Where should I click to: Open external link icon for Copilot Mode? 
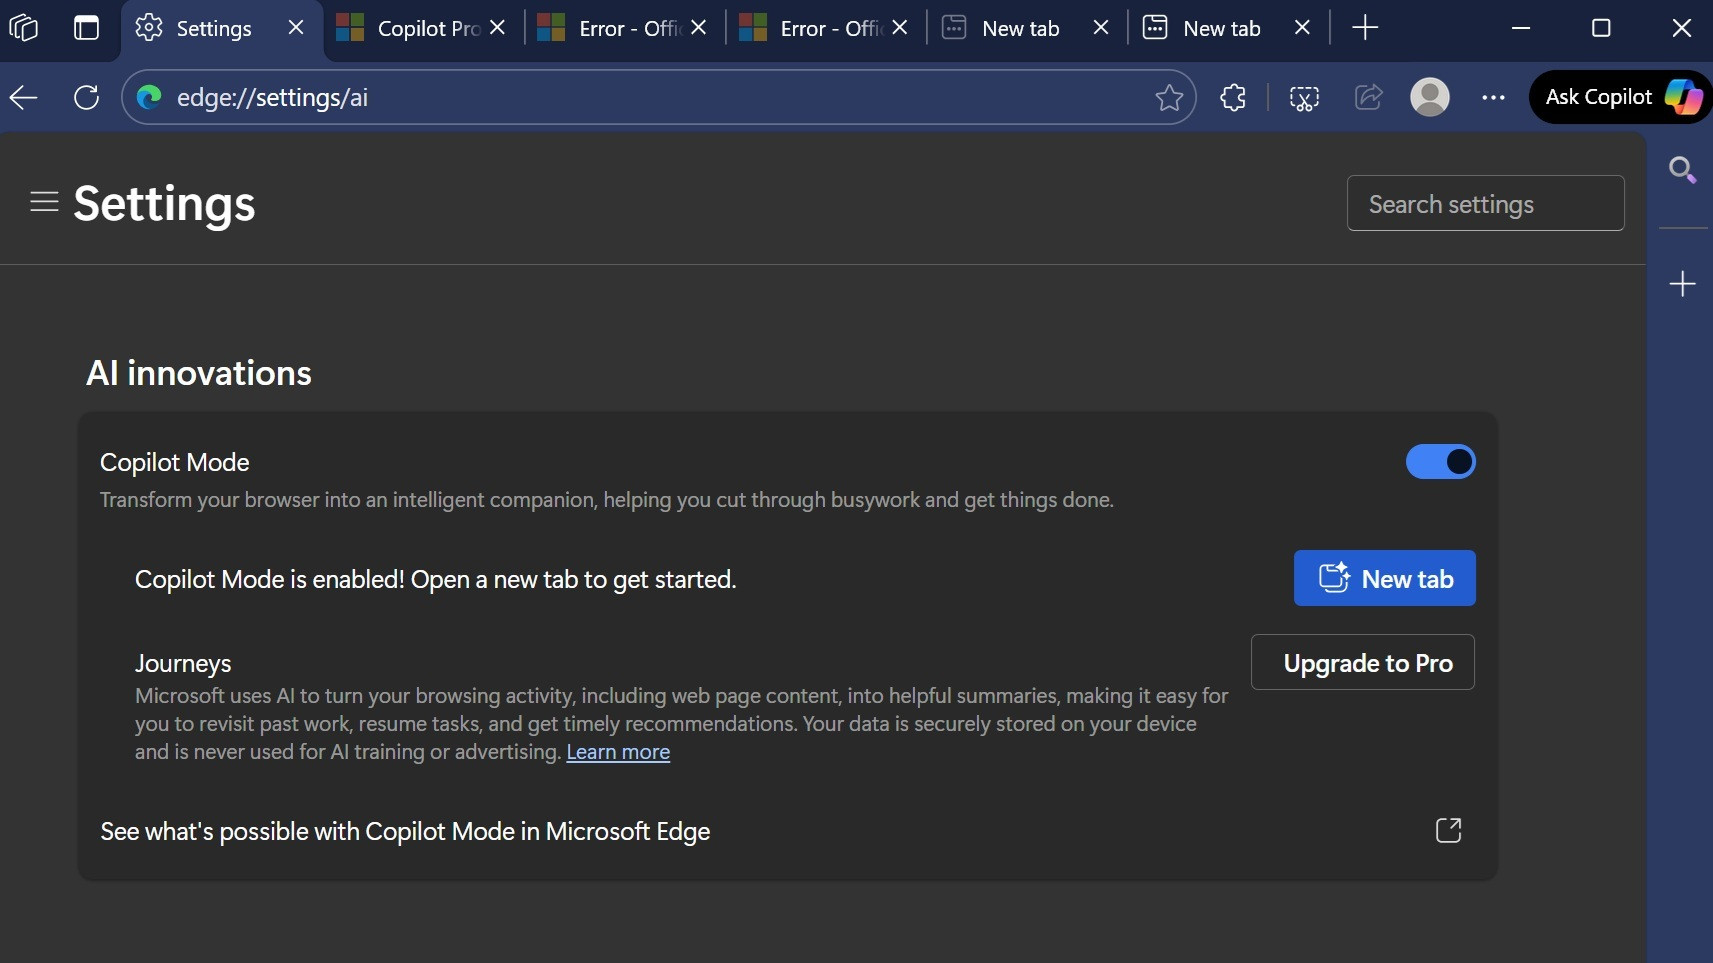coord(1448,831)
